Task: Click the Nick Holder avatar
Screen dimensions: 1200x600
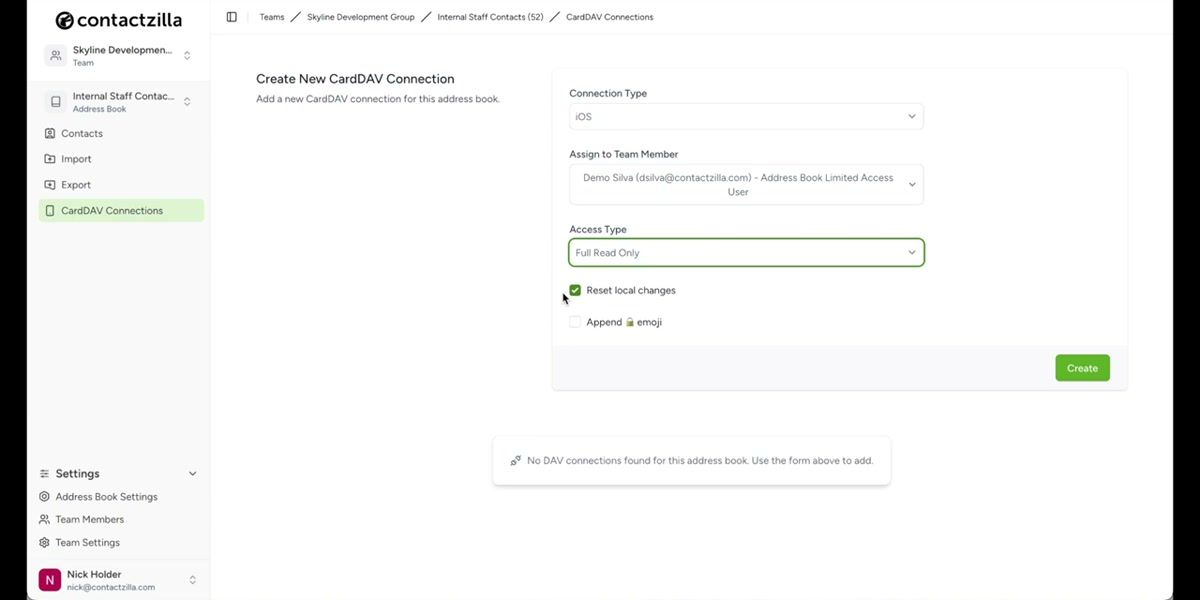Action: 49,580
